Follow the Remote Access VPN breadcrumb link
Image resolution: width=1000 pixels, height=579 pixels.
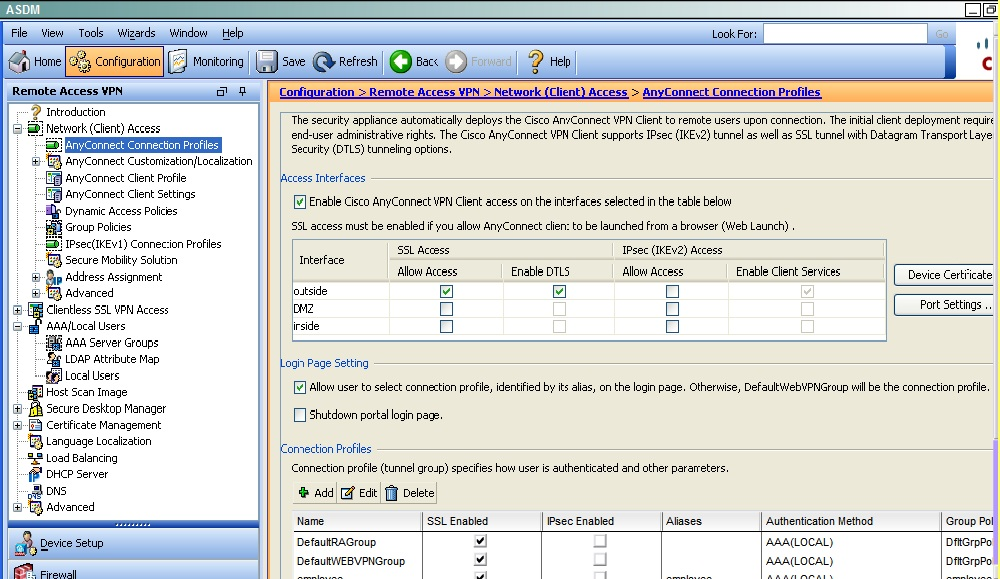(x=424, y=92)
